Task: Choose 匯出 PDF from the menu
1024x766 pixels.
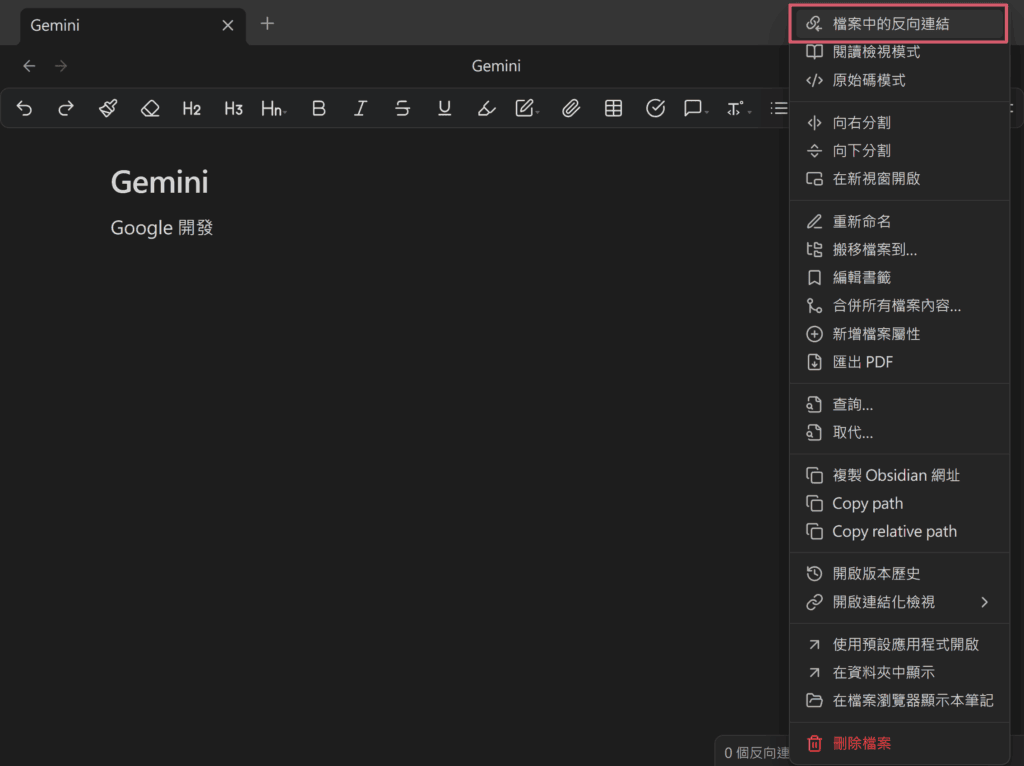Action: pos(862,362)
